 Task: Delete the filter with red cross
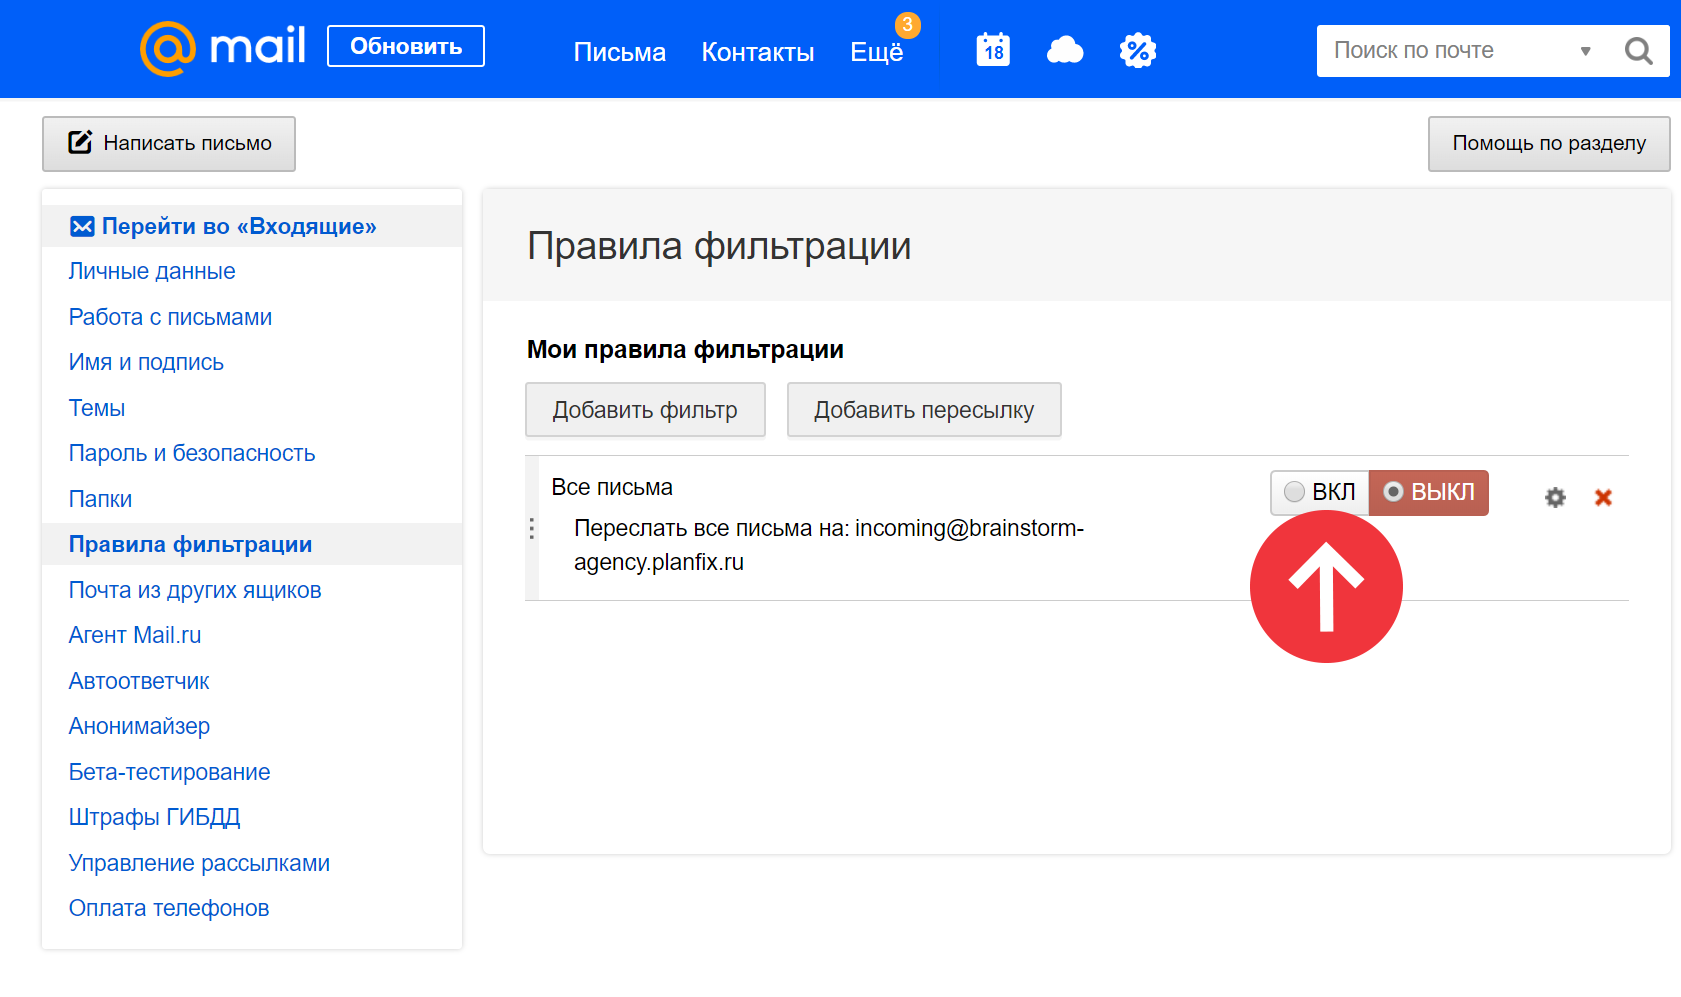pos(1603,497)
